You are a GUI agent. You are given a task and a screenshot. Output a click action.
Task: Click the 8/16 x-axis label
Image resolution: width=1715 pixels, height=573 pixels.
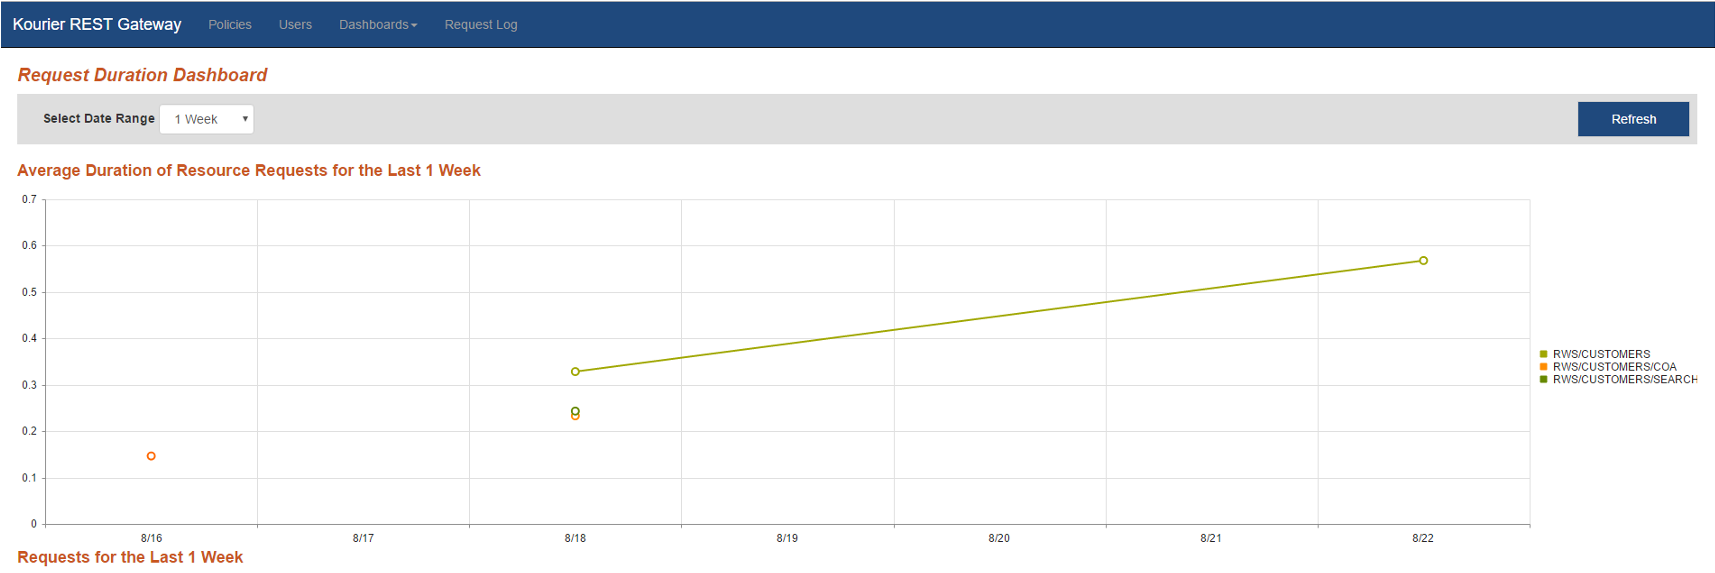(x=151, y=538)
